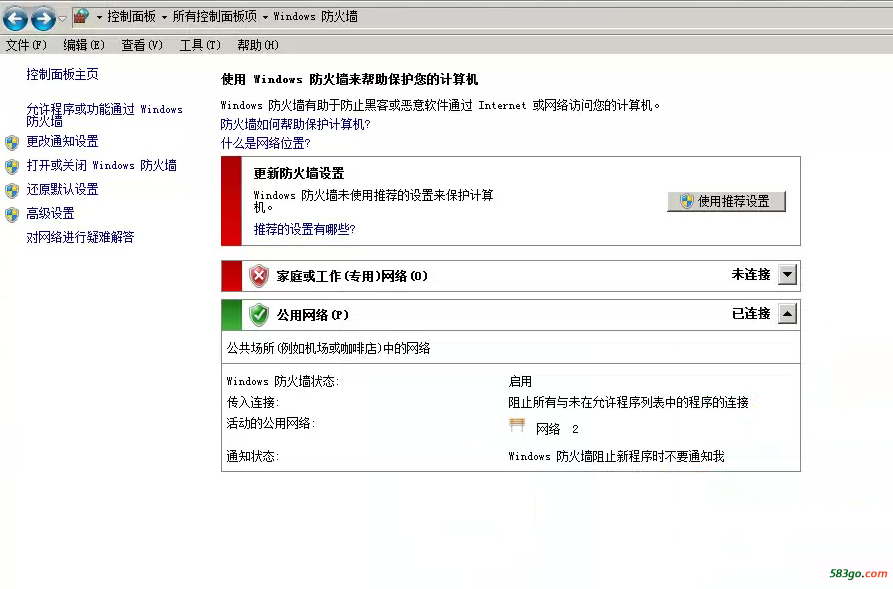Open 允许程序或功能通过 Windows 防火墙 link

pyautogui.click(x=104, y=114)
